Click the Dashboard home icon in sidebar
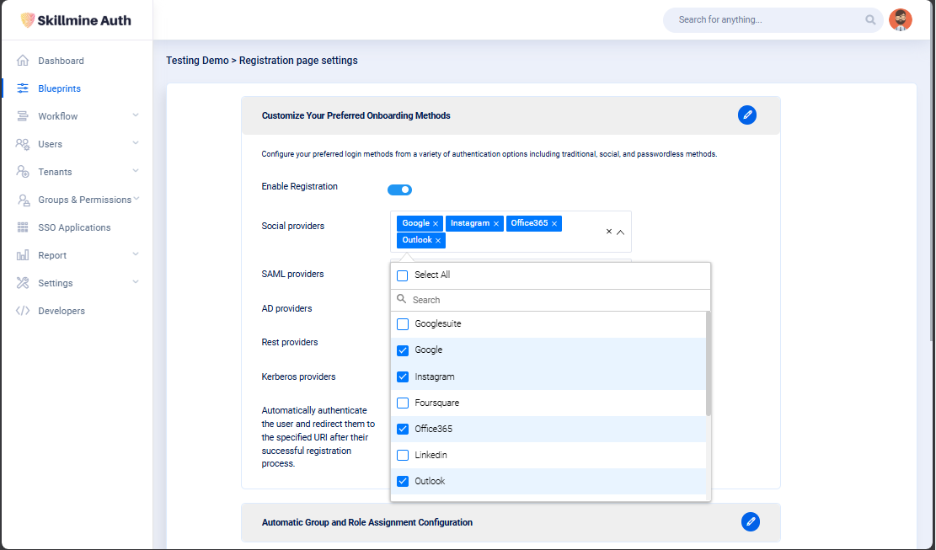The image size is (936, 550). 23,61
